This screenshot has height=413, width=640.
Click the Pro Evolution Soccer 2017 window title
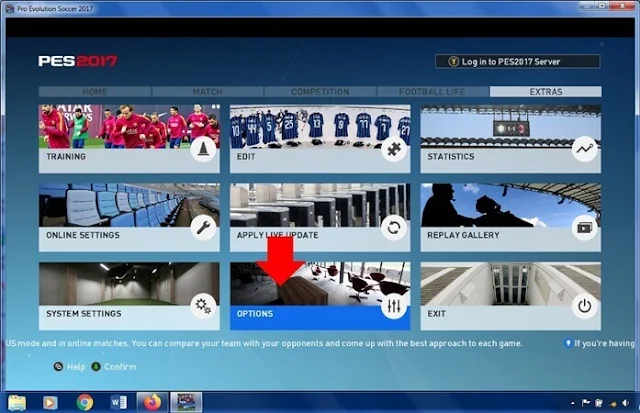pyautogui.click(x=55, y=9)
